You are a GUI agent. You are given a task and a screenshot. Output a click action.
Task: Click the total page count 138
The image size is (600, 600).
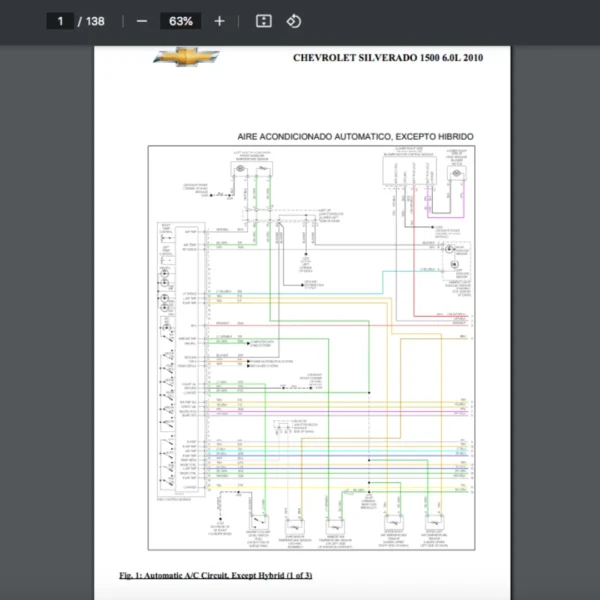tap(95, 21)
